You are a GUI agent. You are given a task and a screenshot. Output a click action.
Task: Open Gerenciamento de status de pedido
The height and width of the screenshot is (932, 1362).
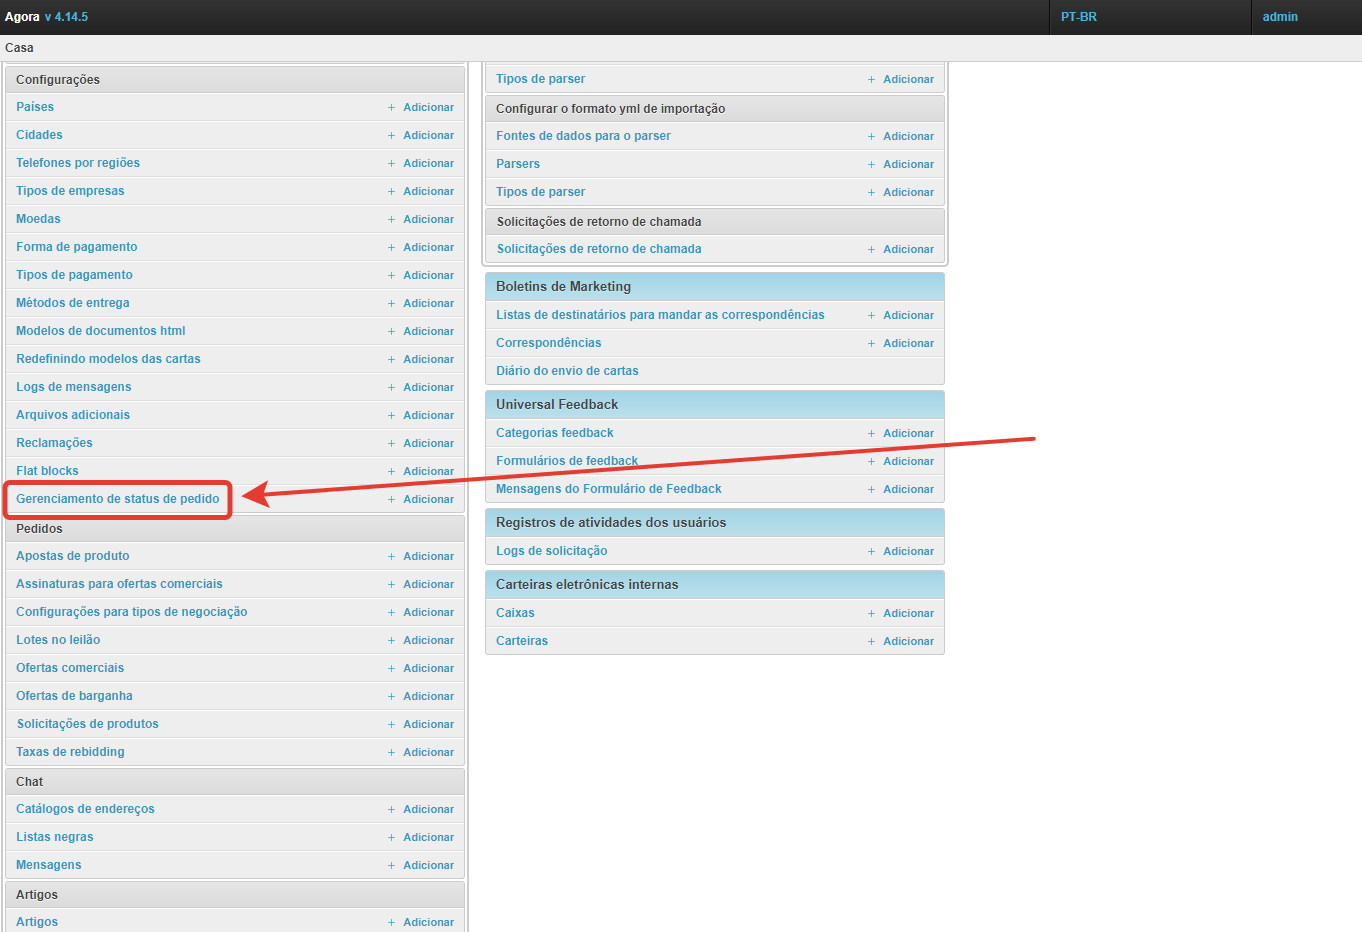tap(118, 499)
